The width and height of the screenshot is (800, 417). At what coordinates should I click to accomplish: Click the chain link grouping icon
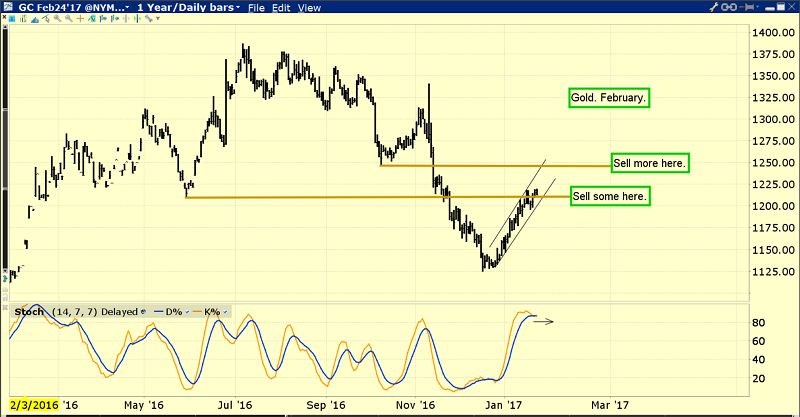coord(729,7)
